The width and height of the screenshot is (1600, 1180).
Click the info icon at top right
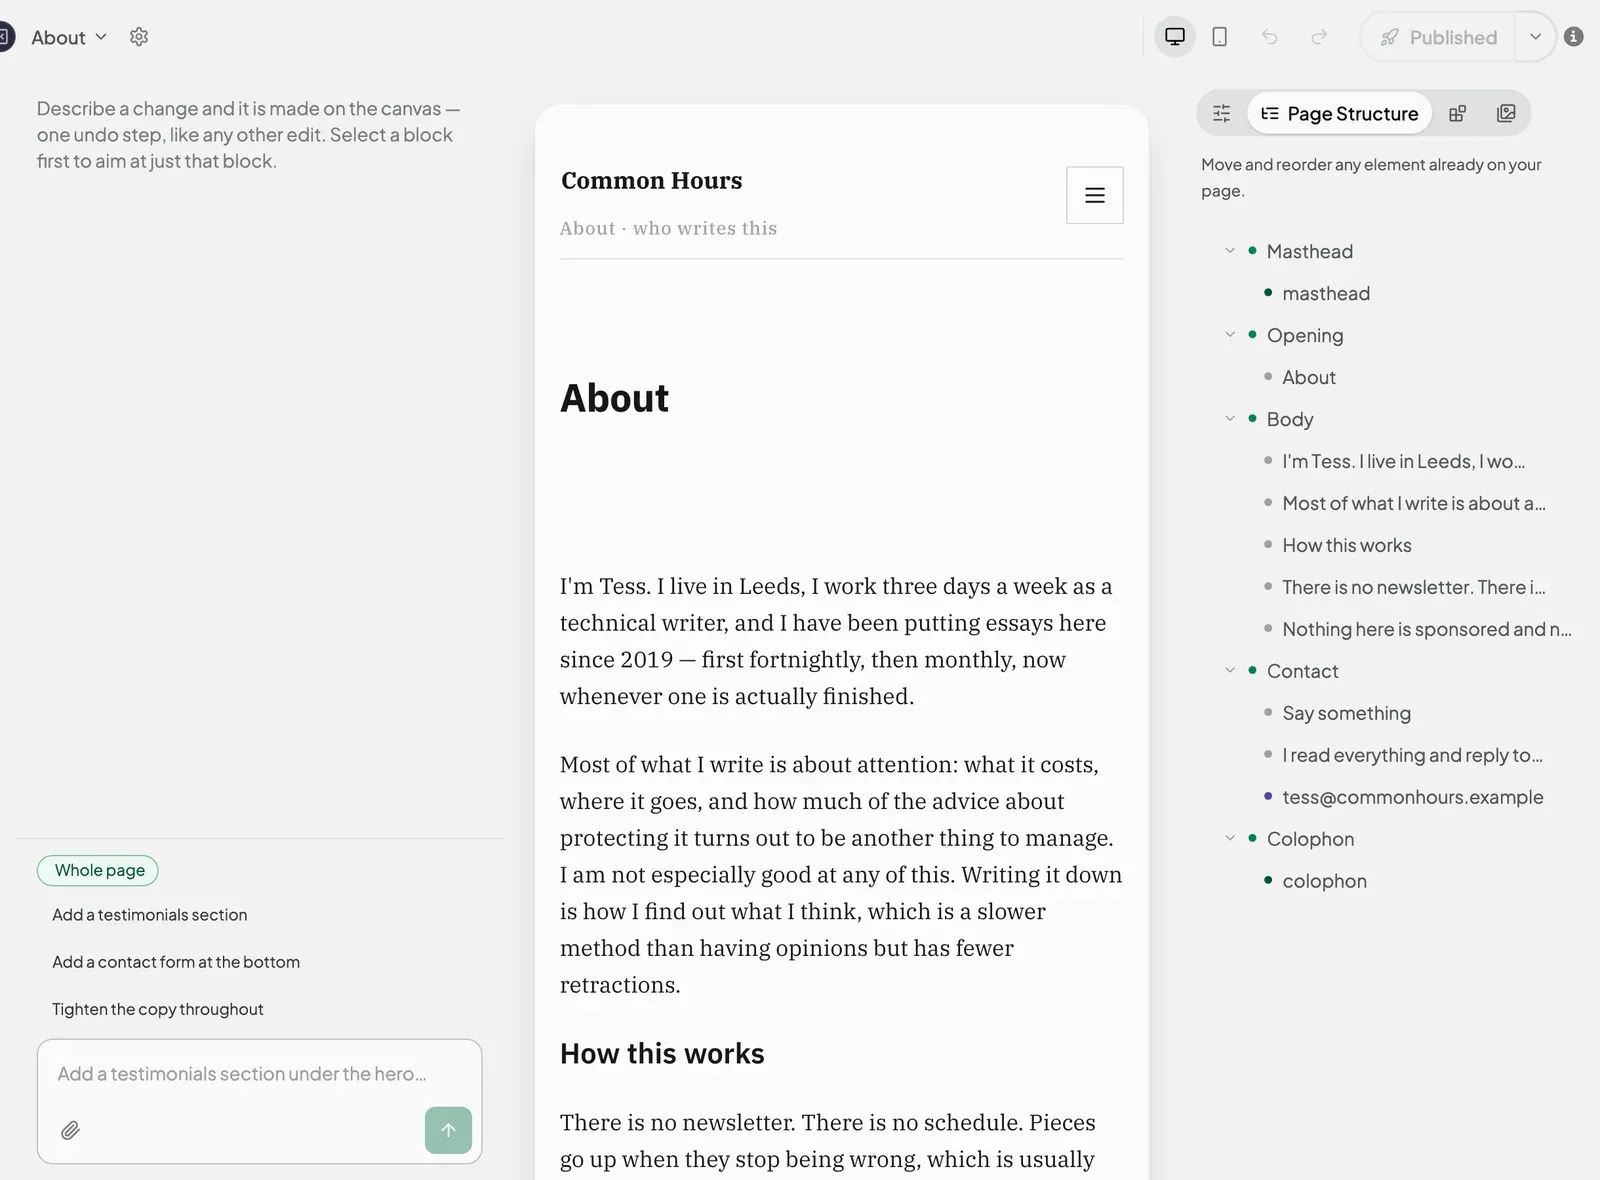pos(1574,37)
